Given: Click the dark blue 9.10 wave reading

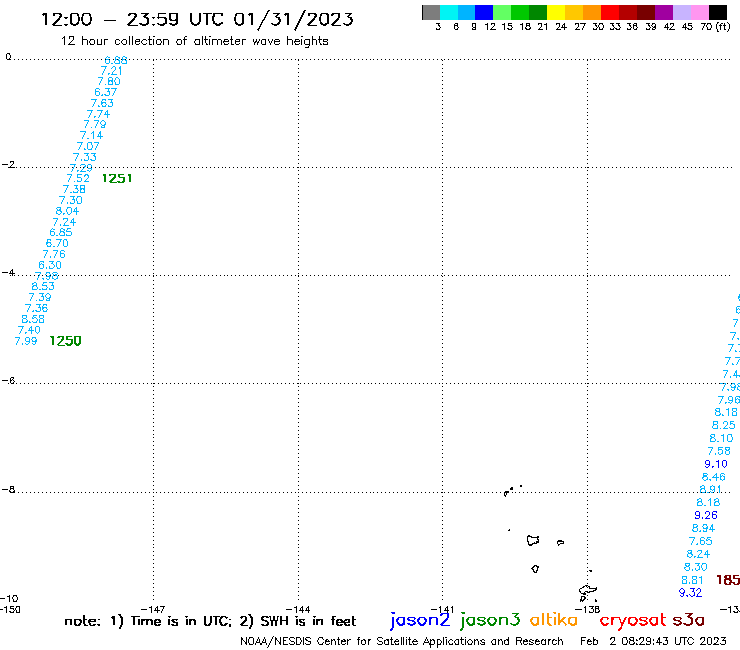Looking at the screenshot, I should pyautogui.click(x=716, y=464).
